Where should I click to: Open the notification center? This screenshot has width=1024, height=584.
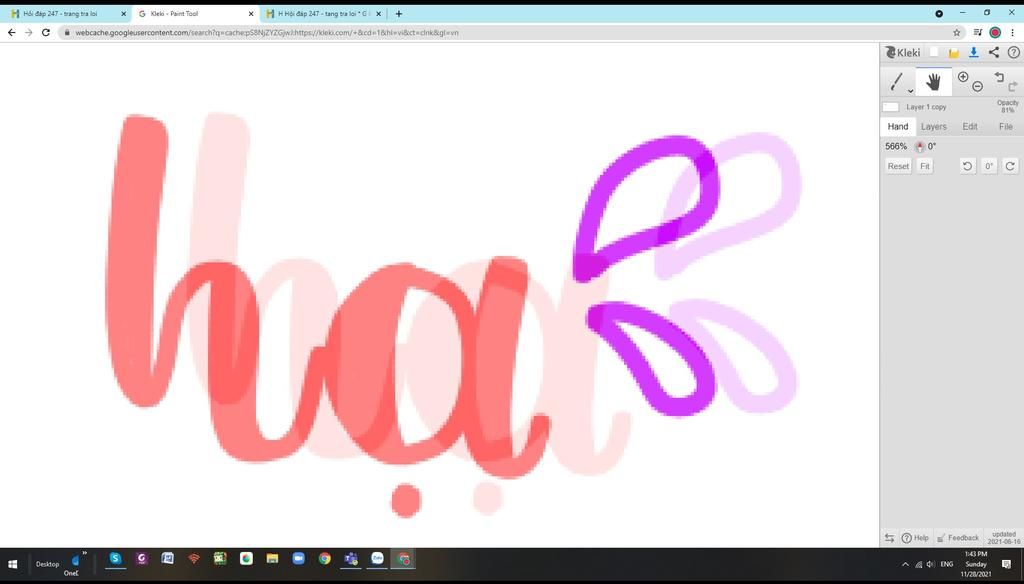[1006, 564]
